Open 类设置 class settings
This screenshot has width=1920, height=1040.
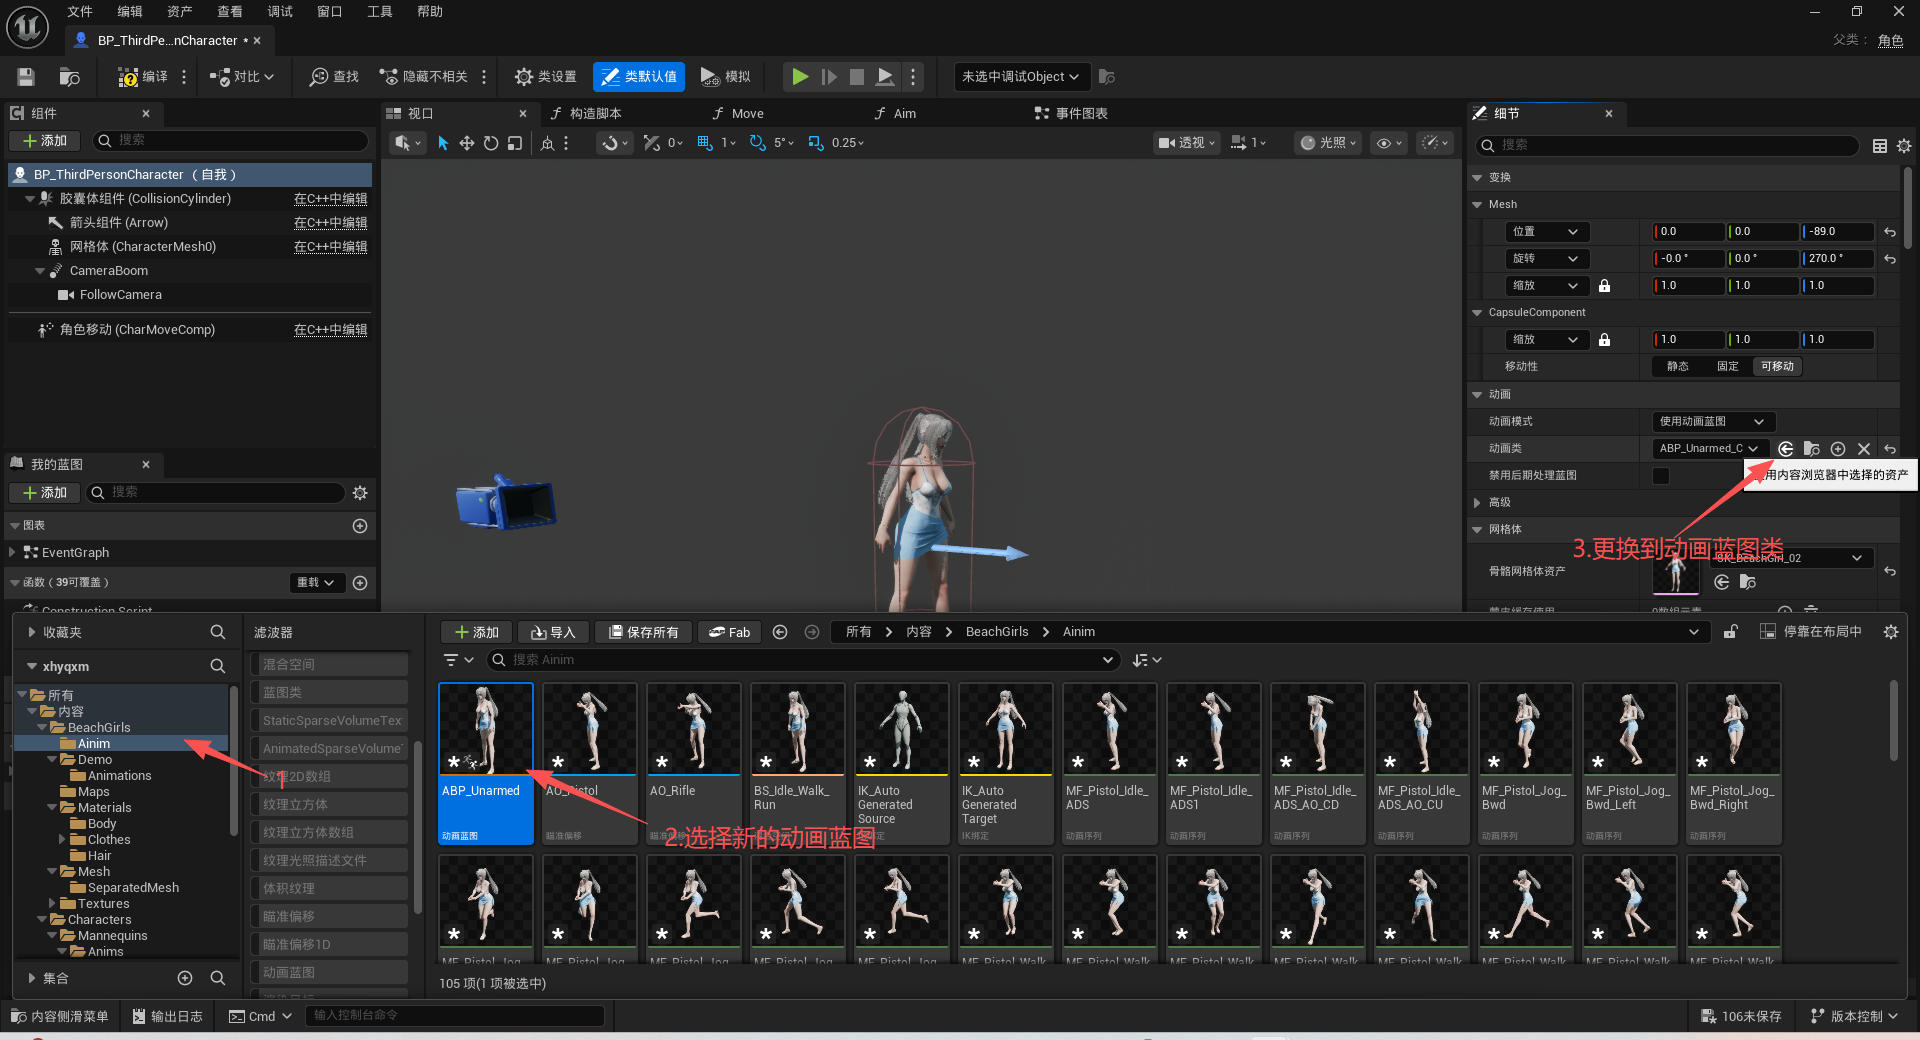[545, 77]
